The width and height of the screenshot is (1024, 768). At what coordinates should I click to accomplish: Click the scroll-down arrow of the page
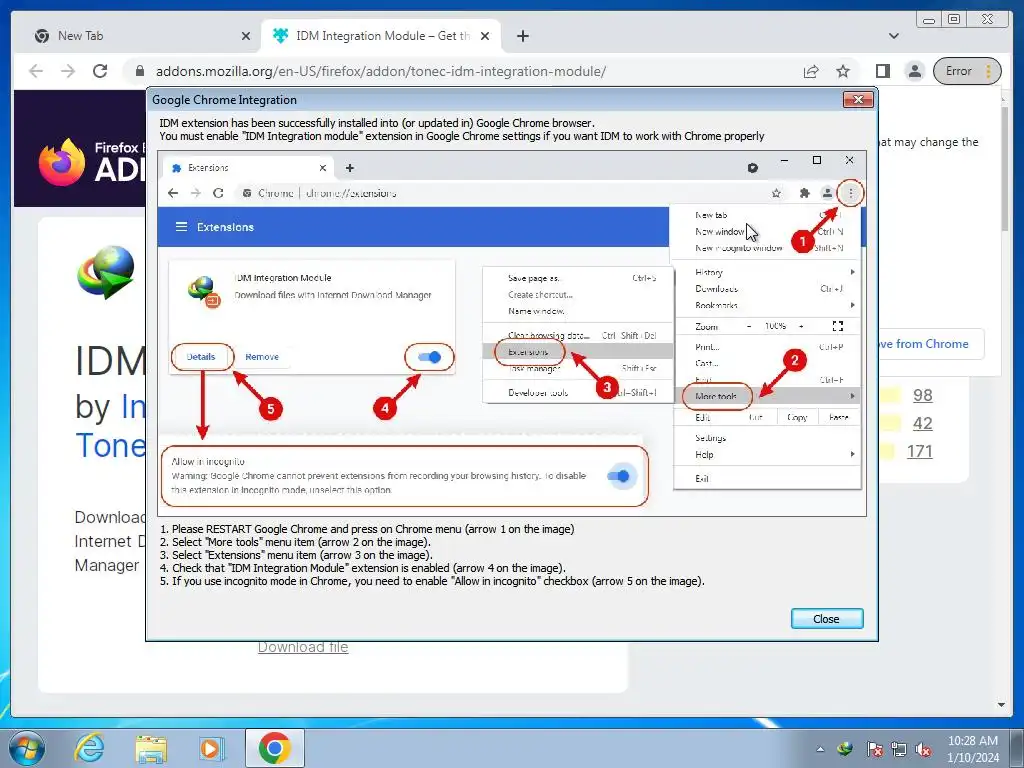click(x=1002, y=705)
